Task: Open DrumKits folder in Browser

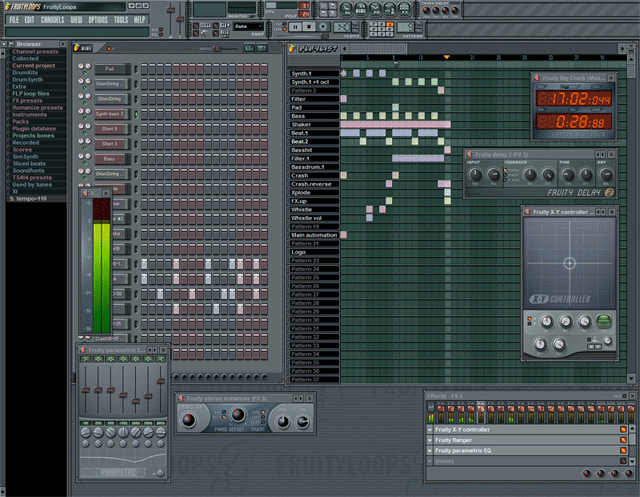Action: pos(25,73)
